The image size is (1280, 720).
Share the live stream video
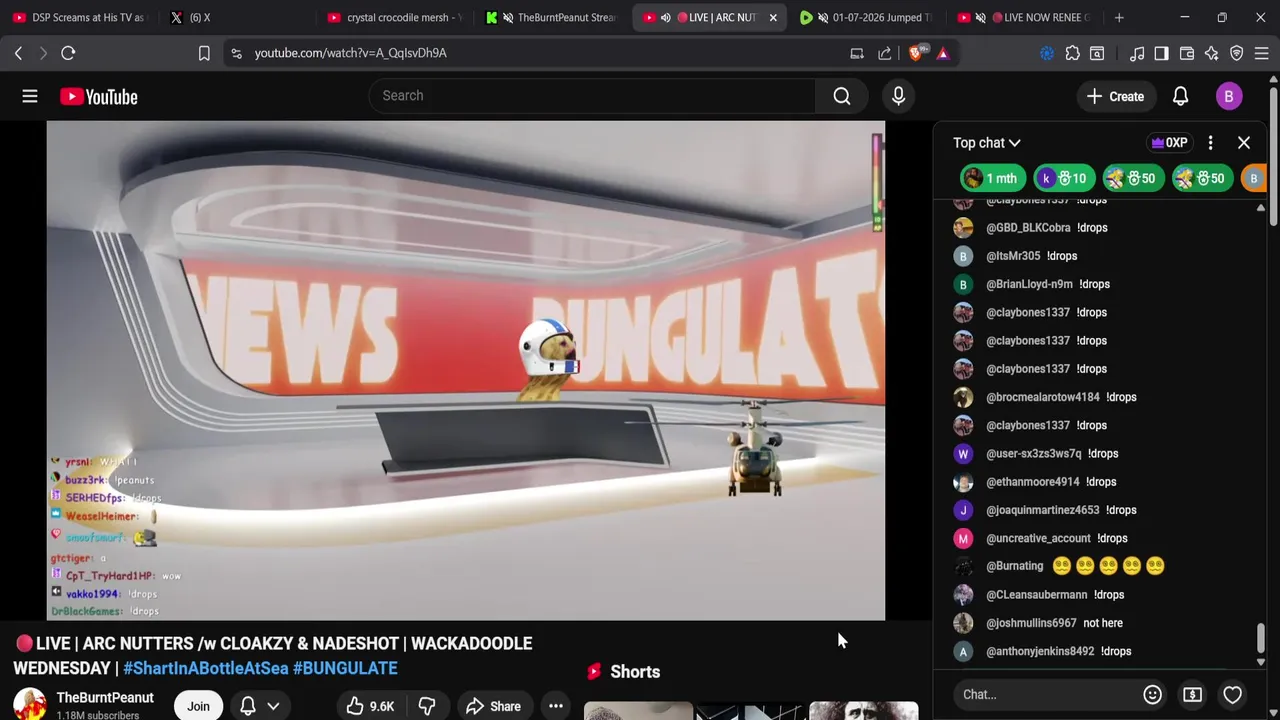[x=493, y=706]
